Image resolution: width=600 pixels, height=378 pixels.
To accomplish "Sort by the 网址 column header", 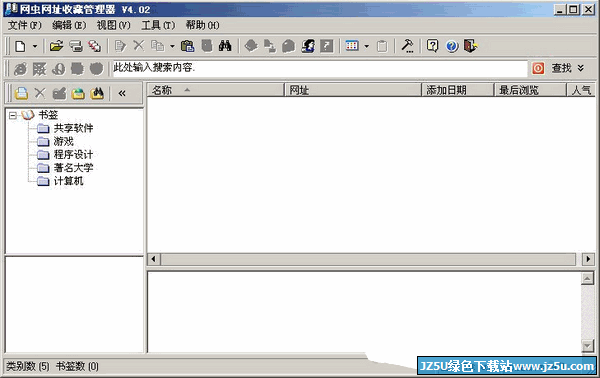I will tap(353, 90).
